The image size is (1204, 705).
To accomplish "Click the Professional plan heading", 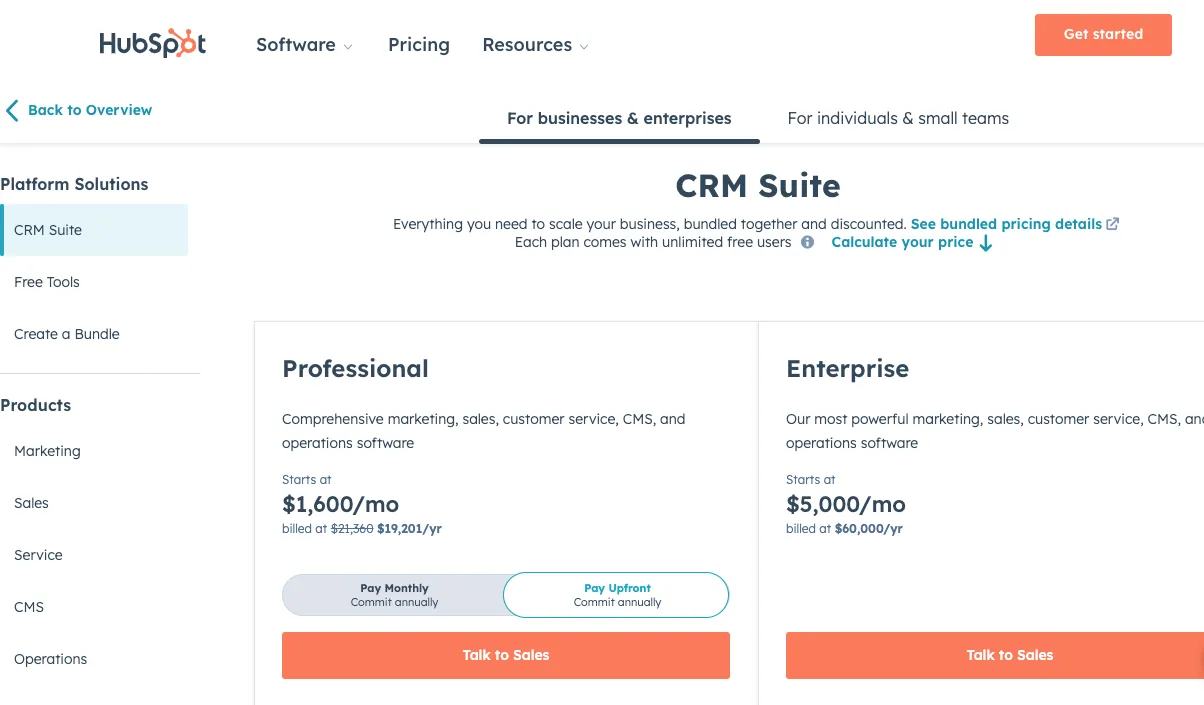I will click(x=355, y=369).
